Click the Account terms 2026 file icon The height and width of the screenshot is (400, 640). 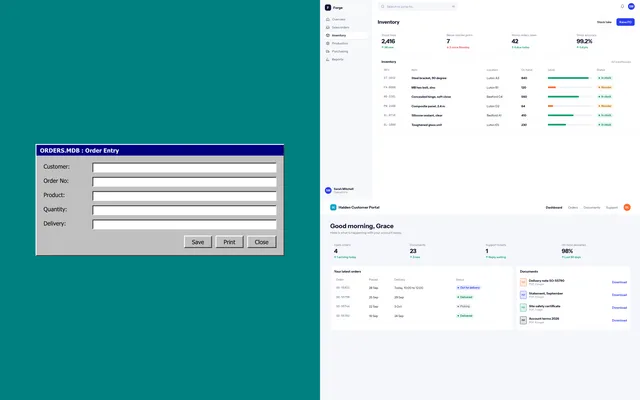[x=523, y=320]
